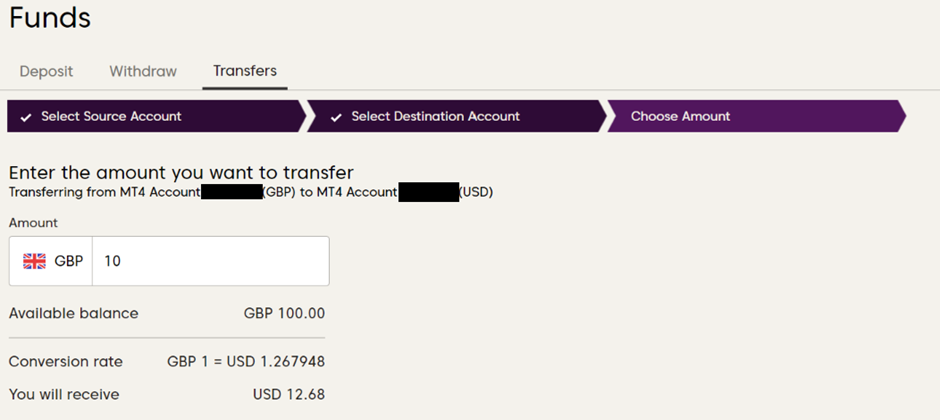Screen dimensions: 940x420
Task: Focus the amount input showing 10
Action: pos(210,261)
